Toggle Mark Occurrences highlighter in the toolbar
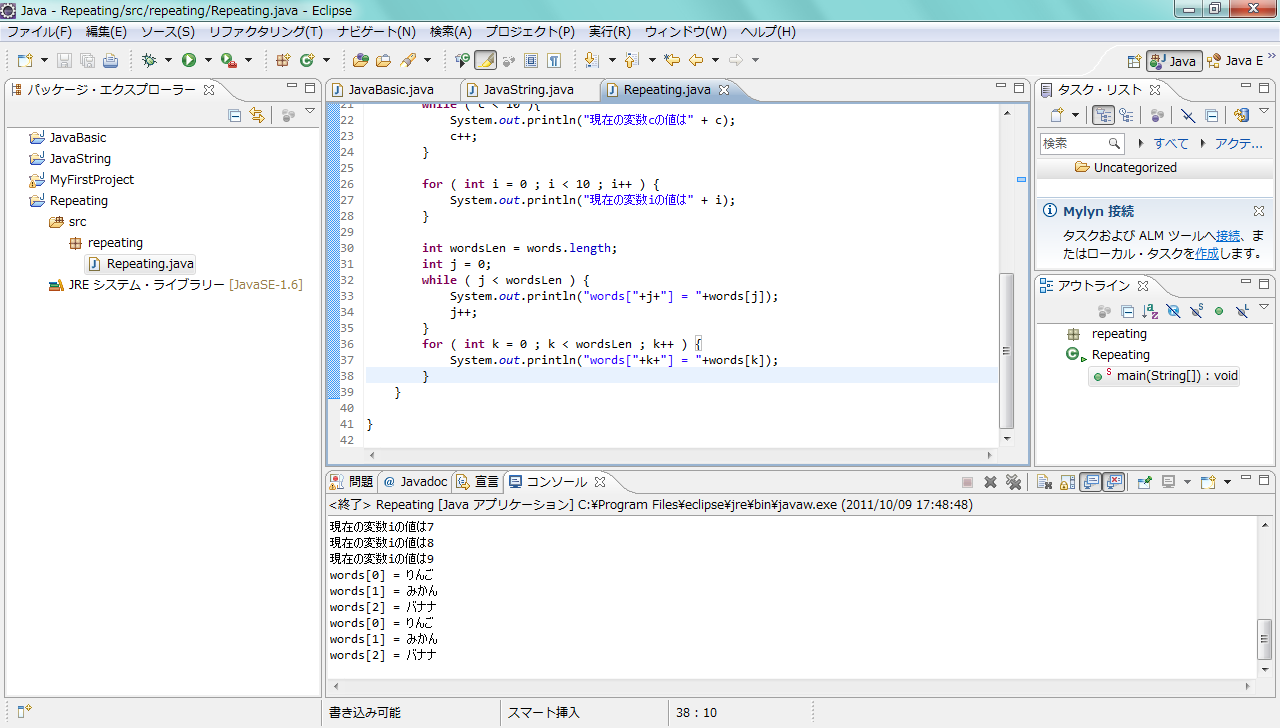The width and height of the screenshot is (1280, 728). click(x=485, y=60)
